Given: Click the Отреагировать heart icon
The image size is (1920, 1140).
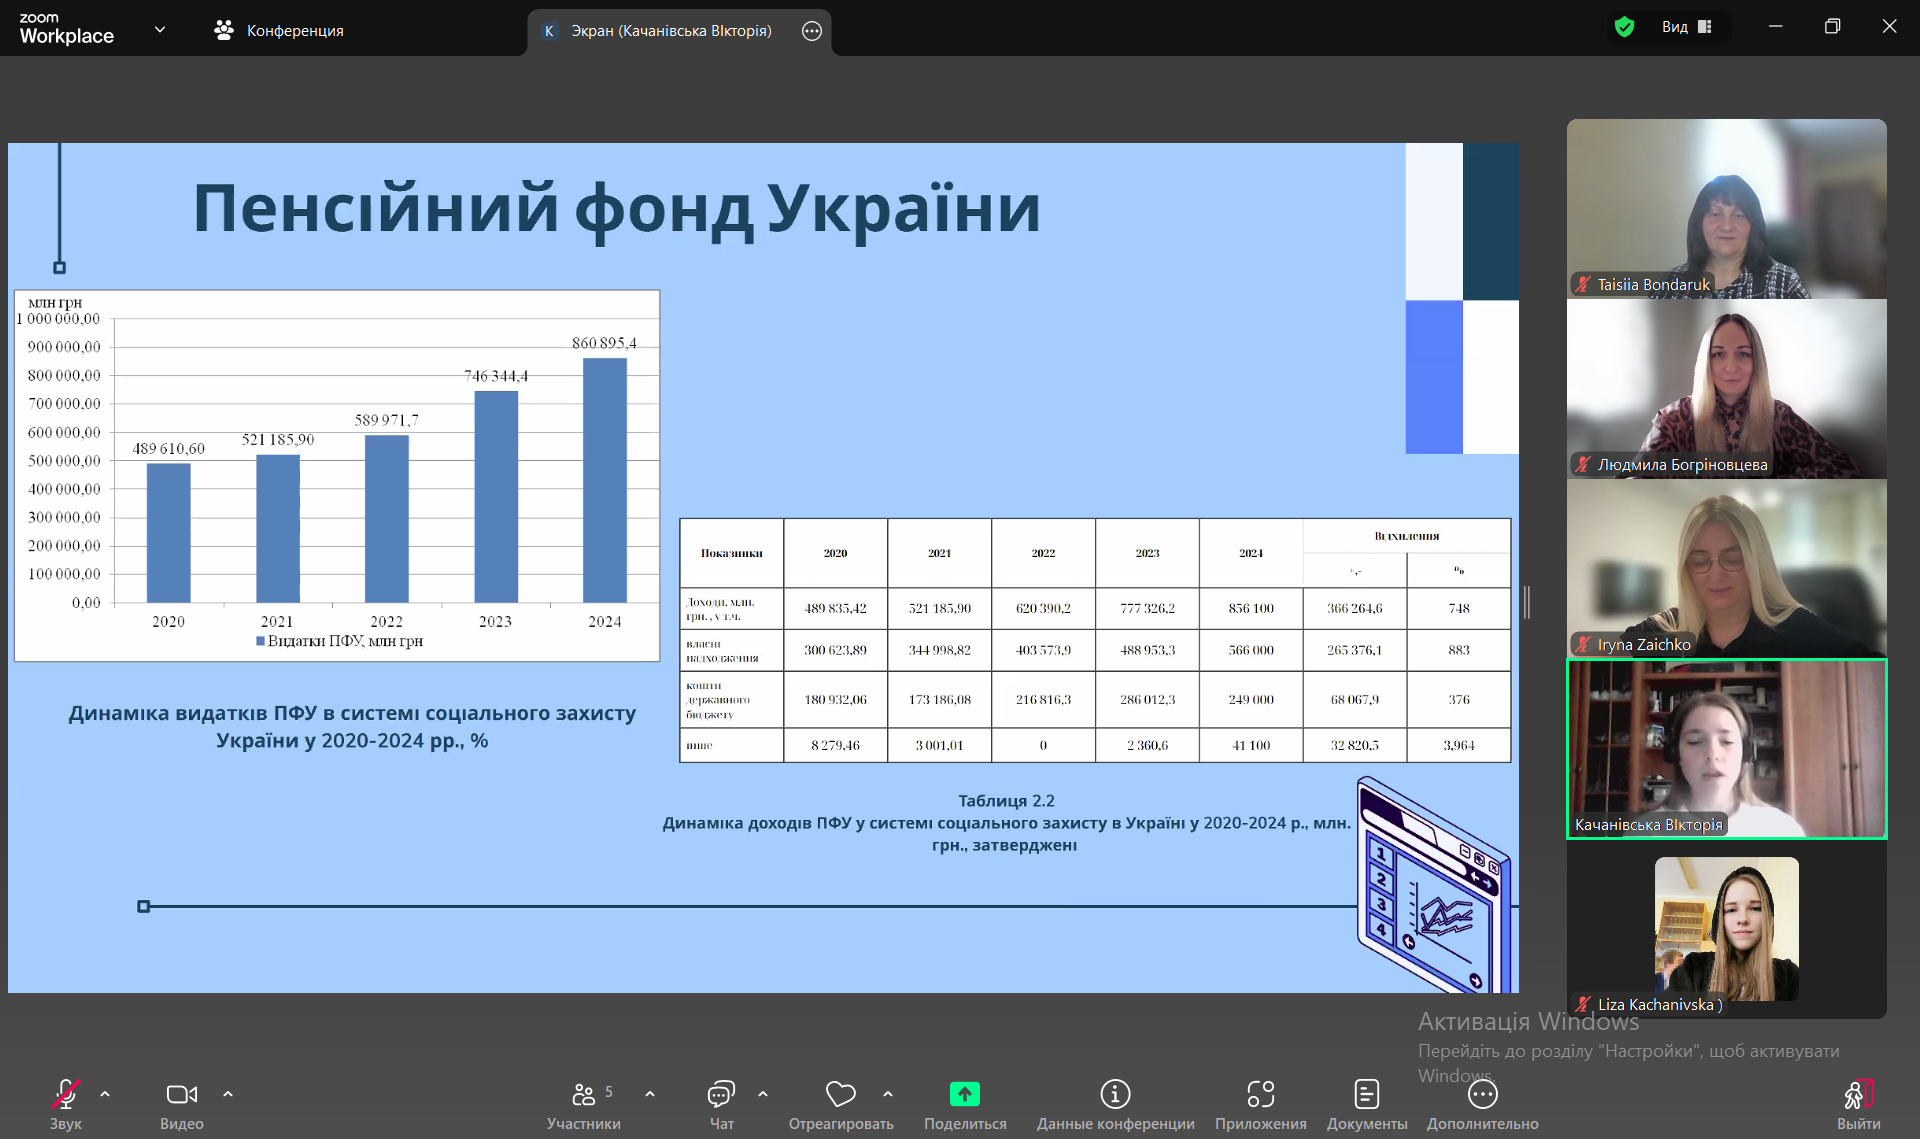Looking at the screenshot, I should pyautogui.click(x=840, y=1095).
